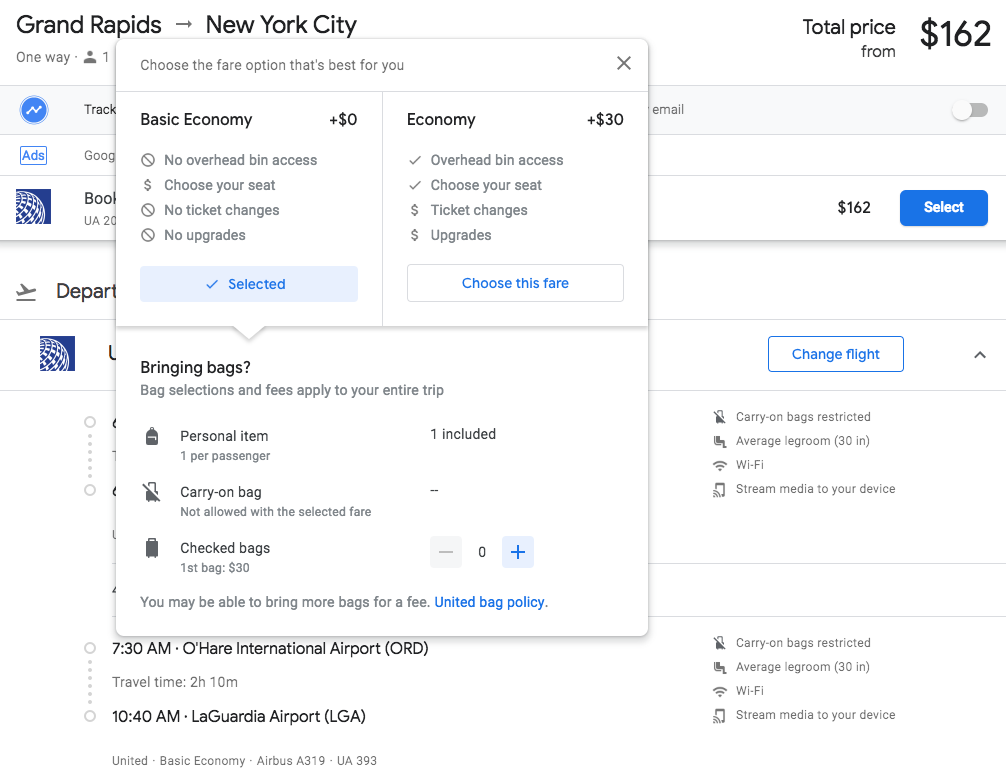Click United logo in booking row
Viewport: 1006px width, 784px height.
(33, 207)
